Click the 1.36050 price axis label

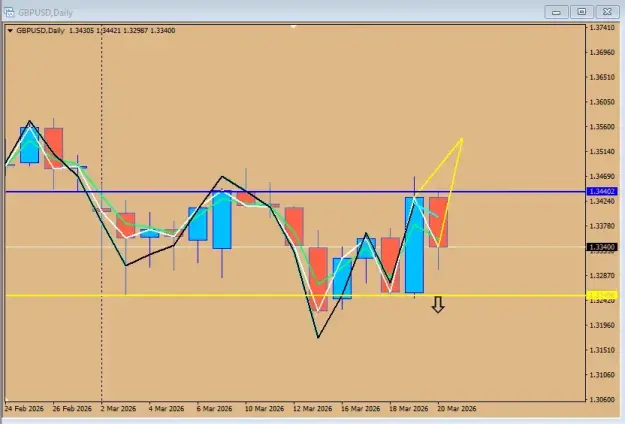click(602, 102)
